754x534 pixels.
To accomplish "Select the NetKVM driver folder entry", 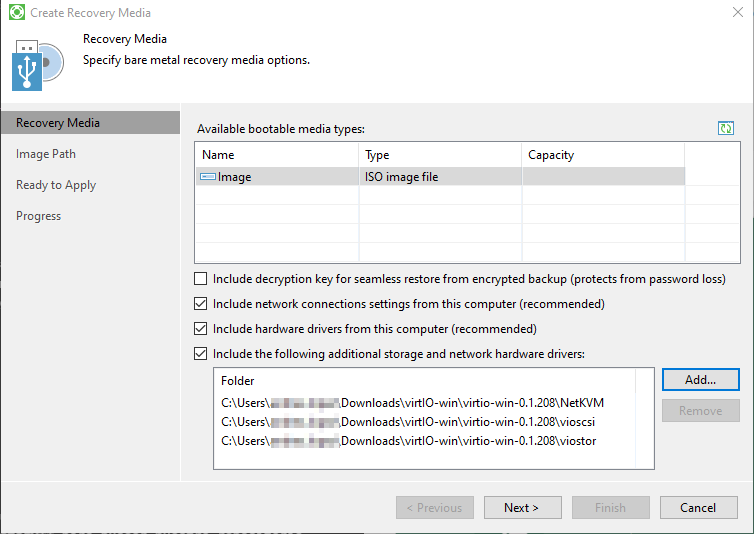I will (x=412, y=403).
